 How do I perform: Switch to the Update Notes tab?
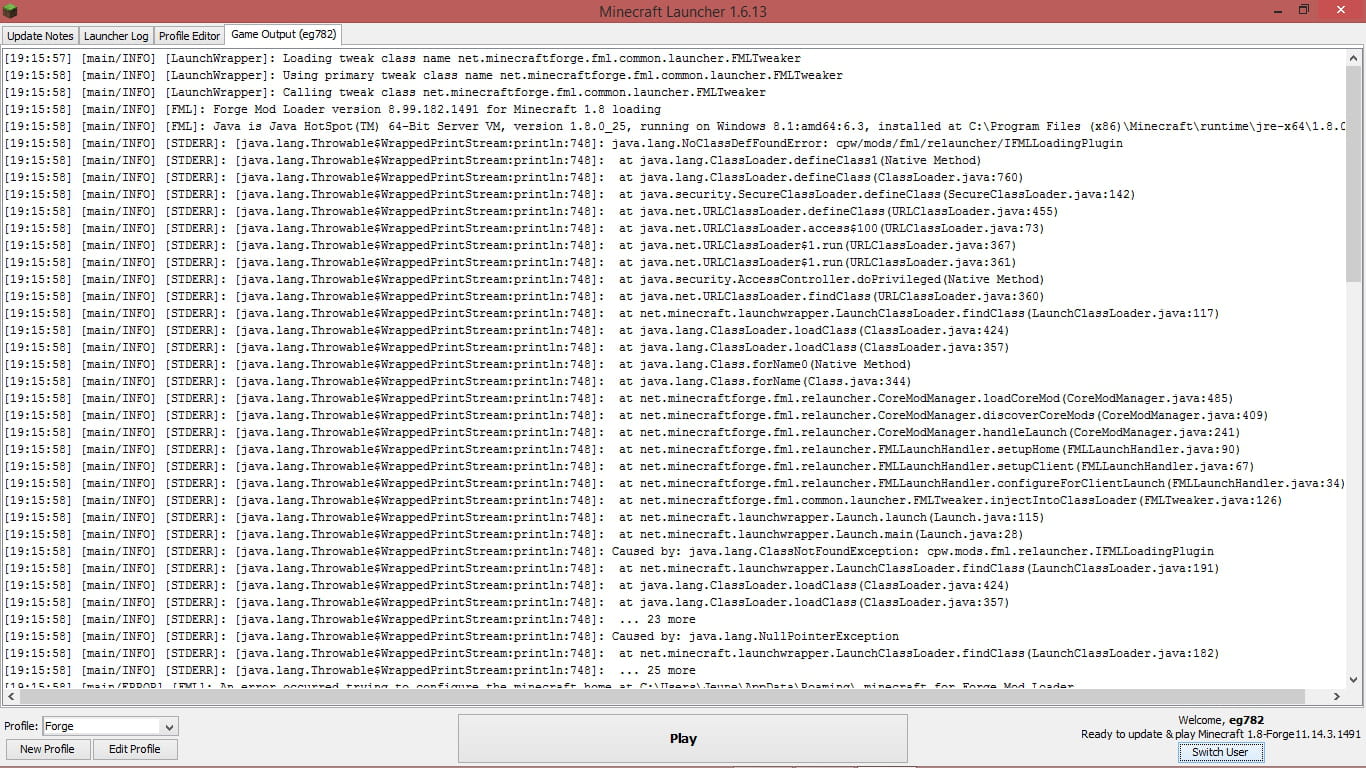[40, 36]
